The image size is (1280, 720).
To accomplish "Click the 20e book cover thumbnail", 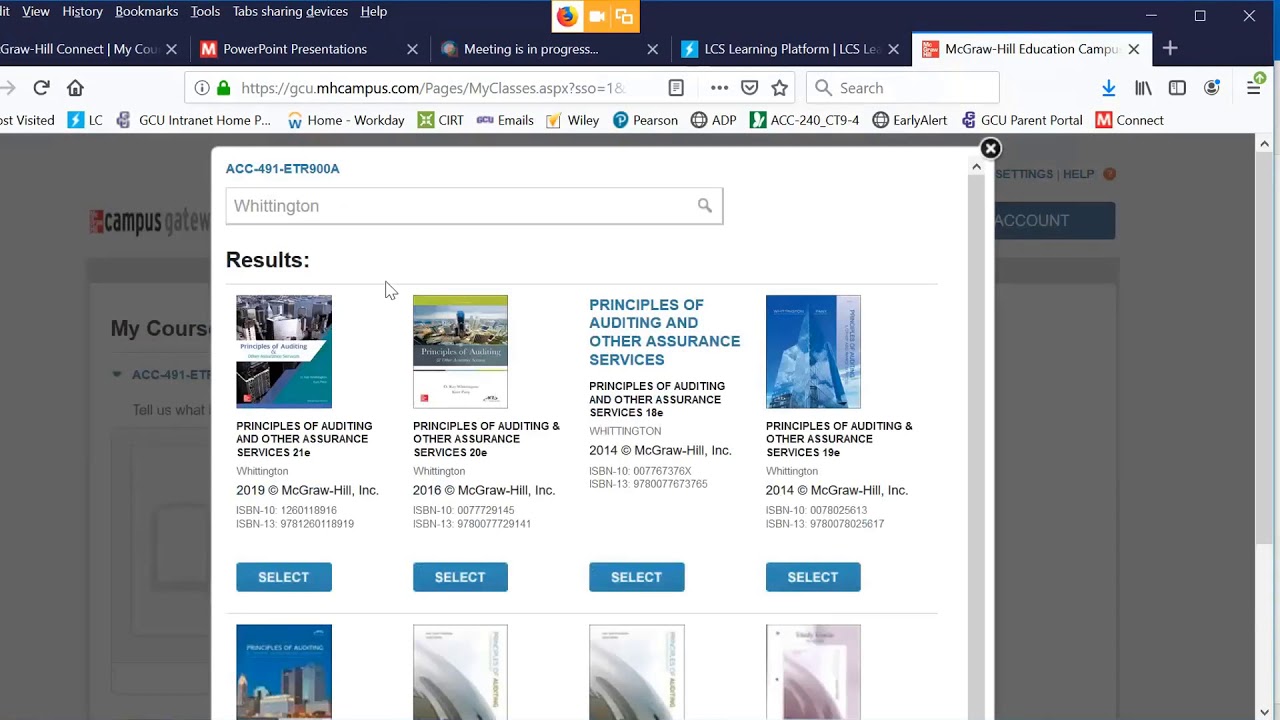I will [x=460, y=351].
